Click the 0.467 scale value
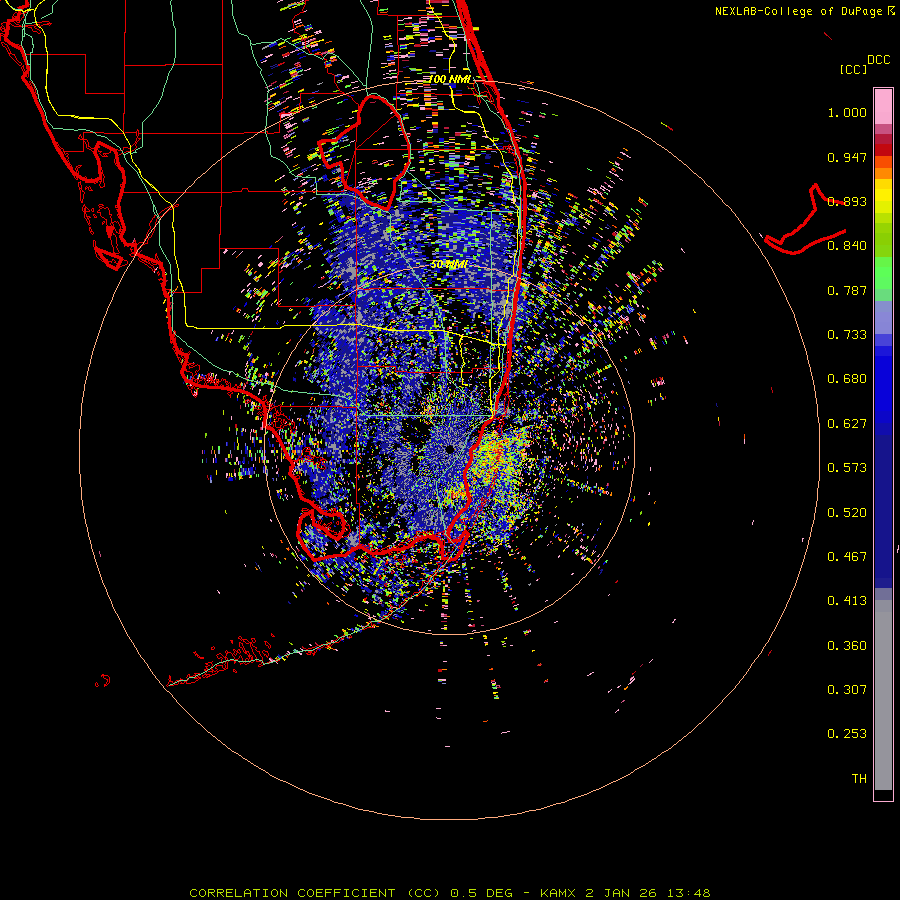900x900 pixels. pos(847,557)
